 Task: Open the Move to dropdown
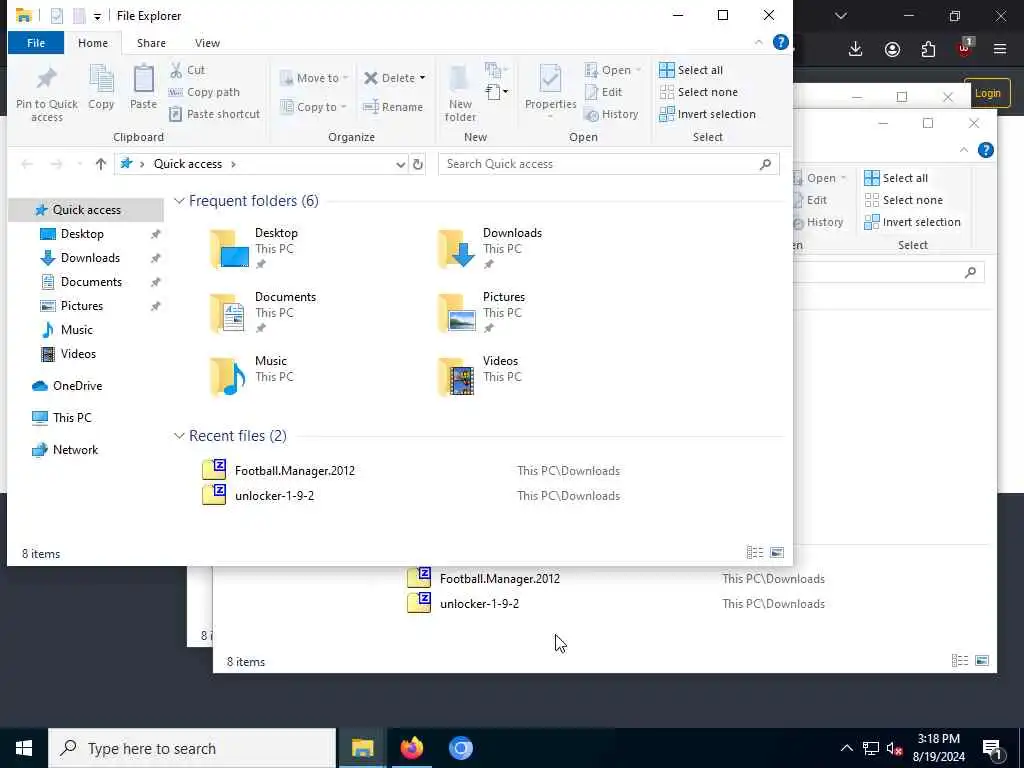click(315, 78)
